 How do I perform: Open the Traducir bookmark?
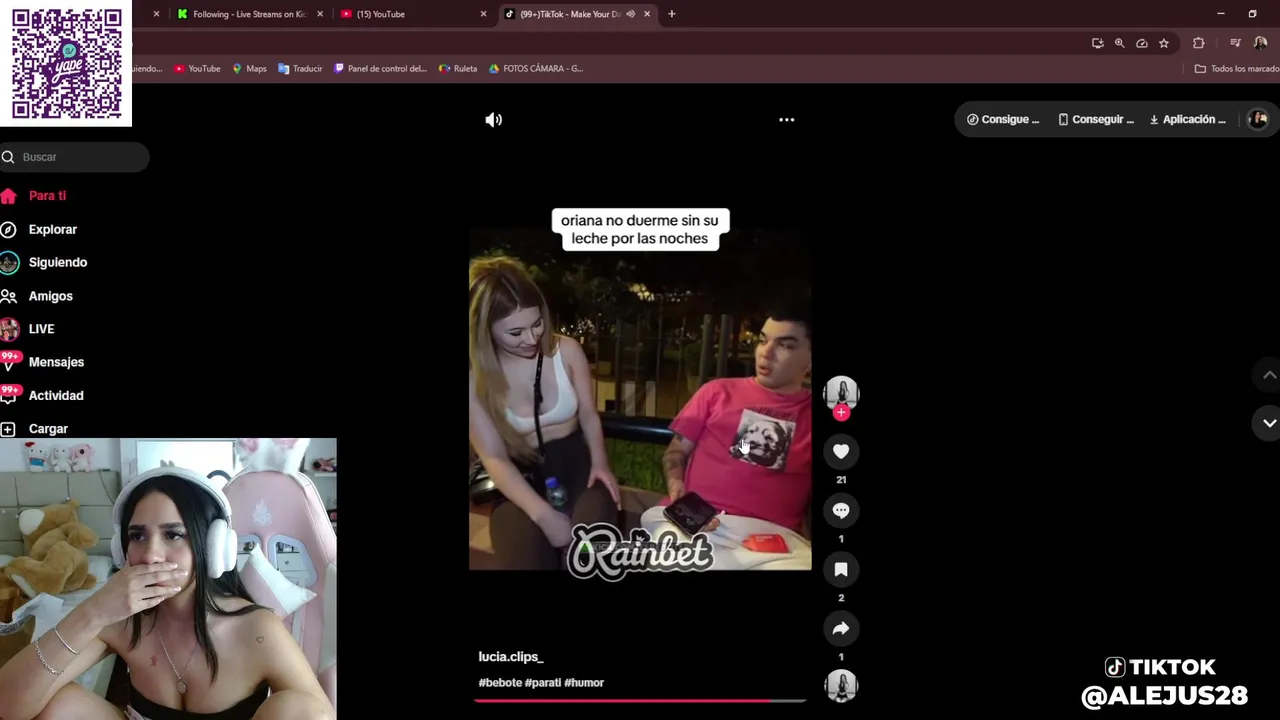click(x=300, y=69)
